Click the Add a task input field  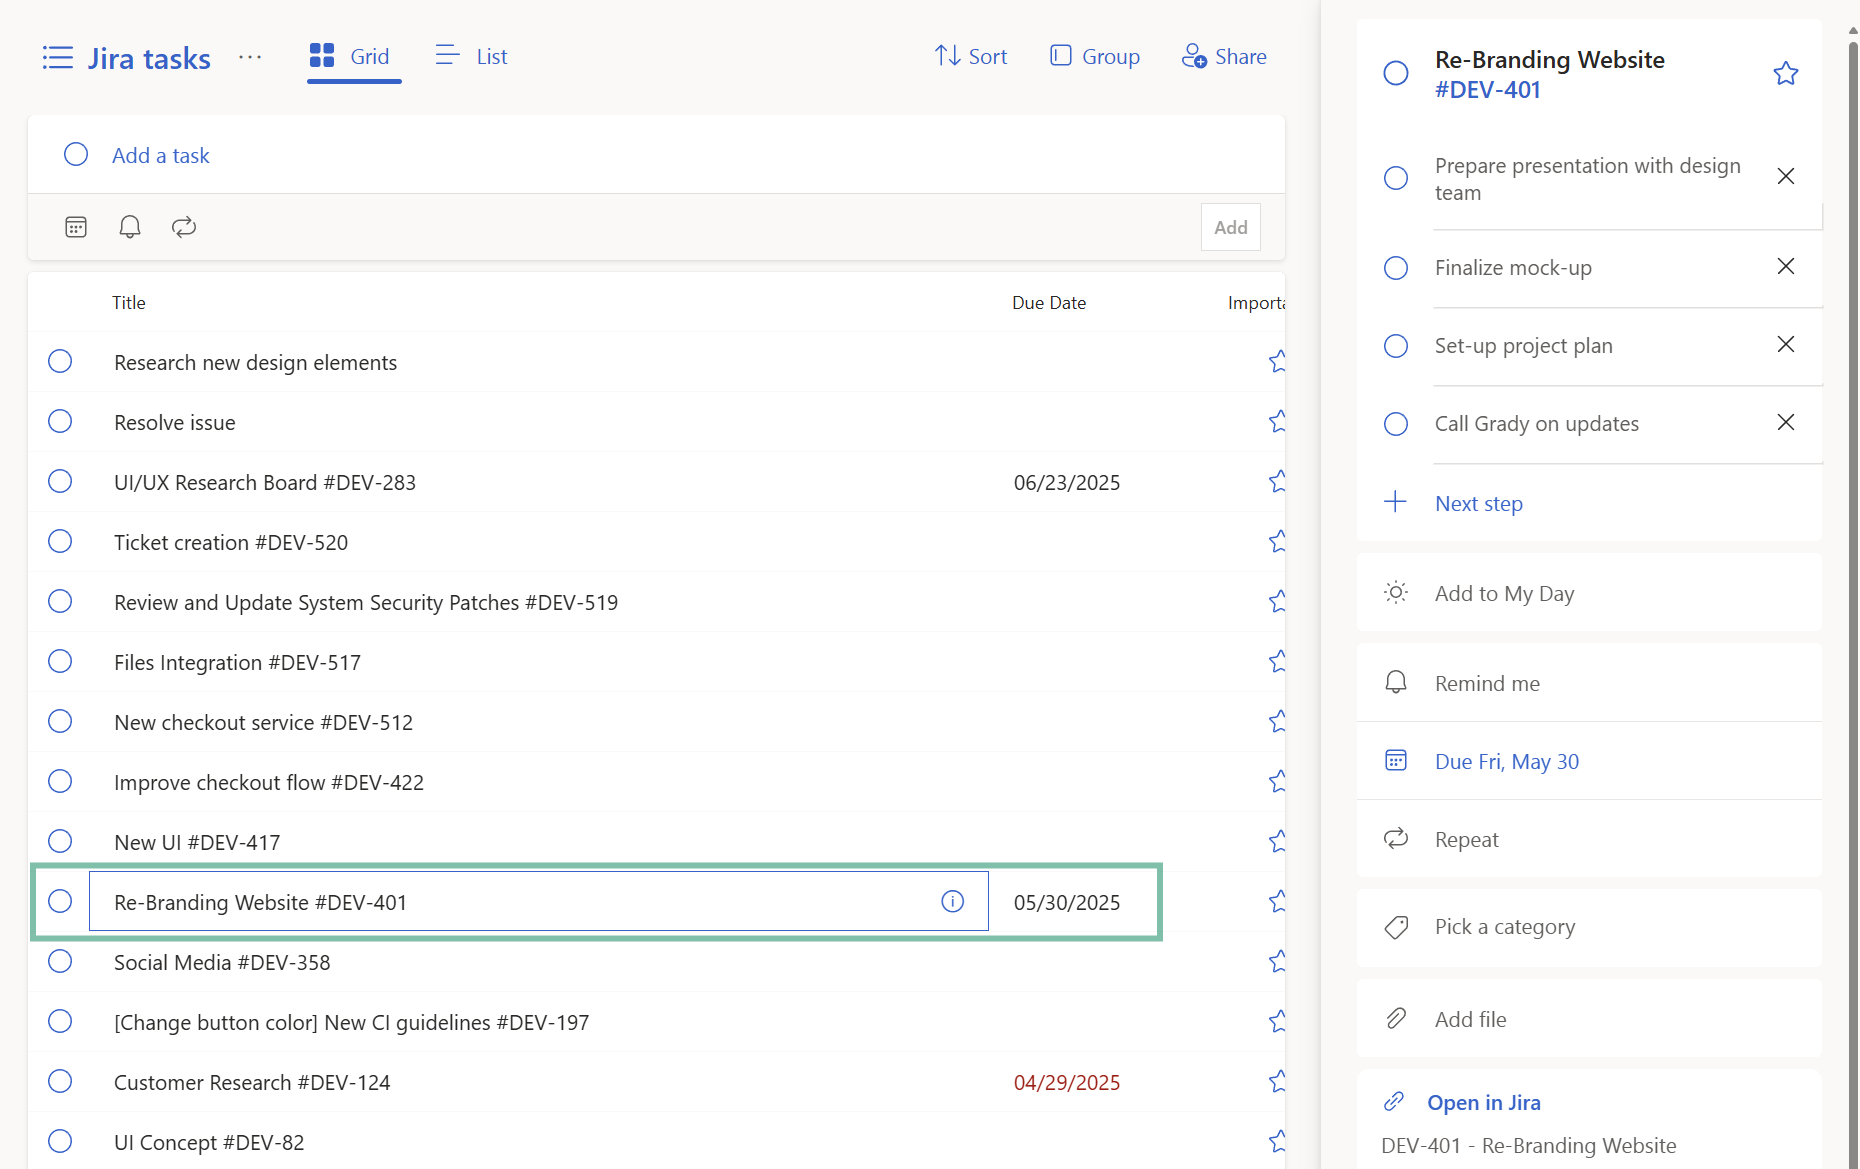(x=600, y=155)
